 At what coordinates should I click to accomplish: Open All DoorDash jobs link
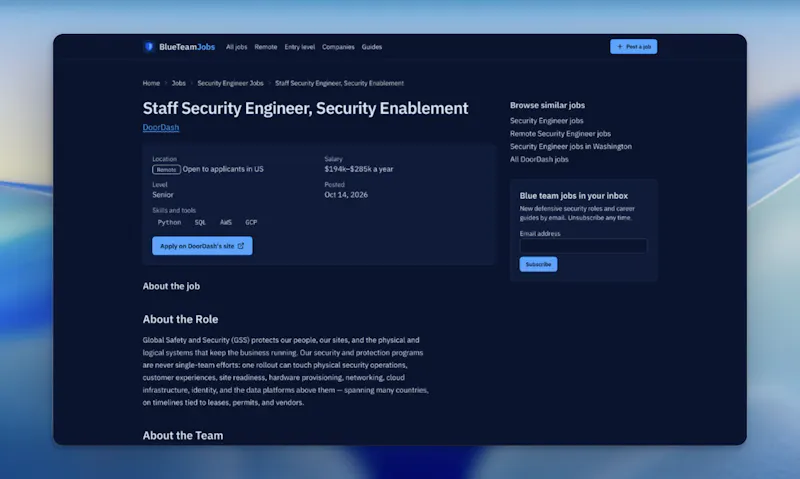[x=539, y=159]
